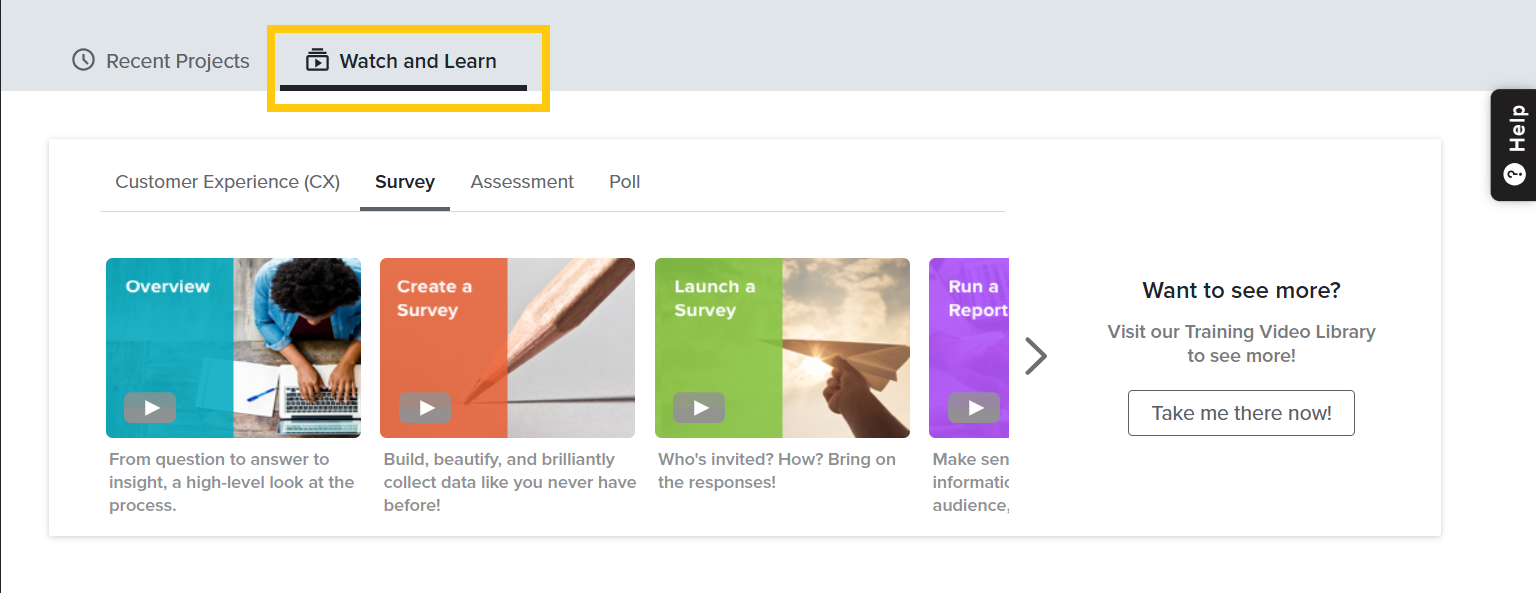Screen dimensions: 1536x593
Task: Open the Customer Experience (CX) tab
Action: point(228,182)
